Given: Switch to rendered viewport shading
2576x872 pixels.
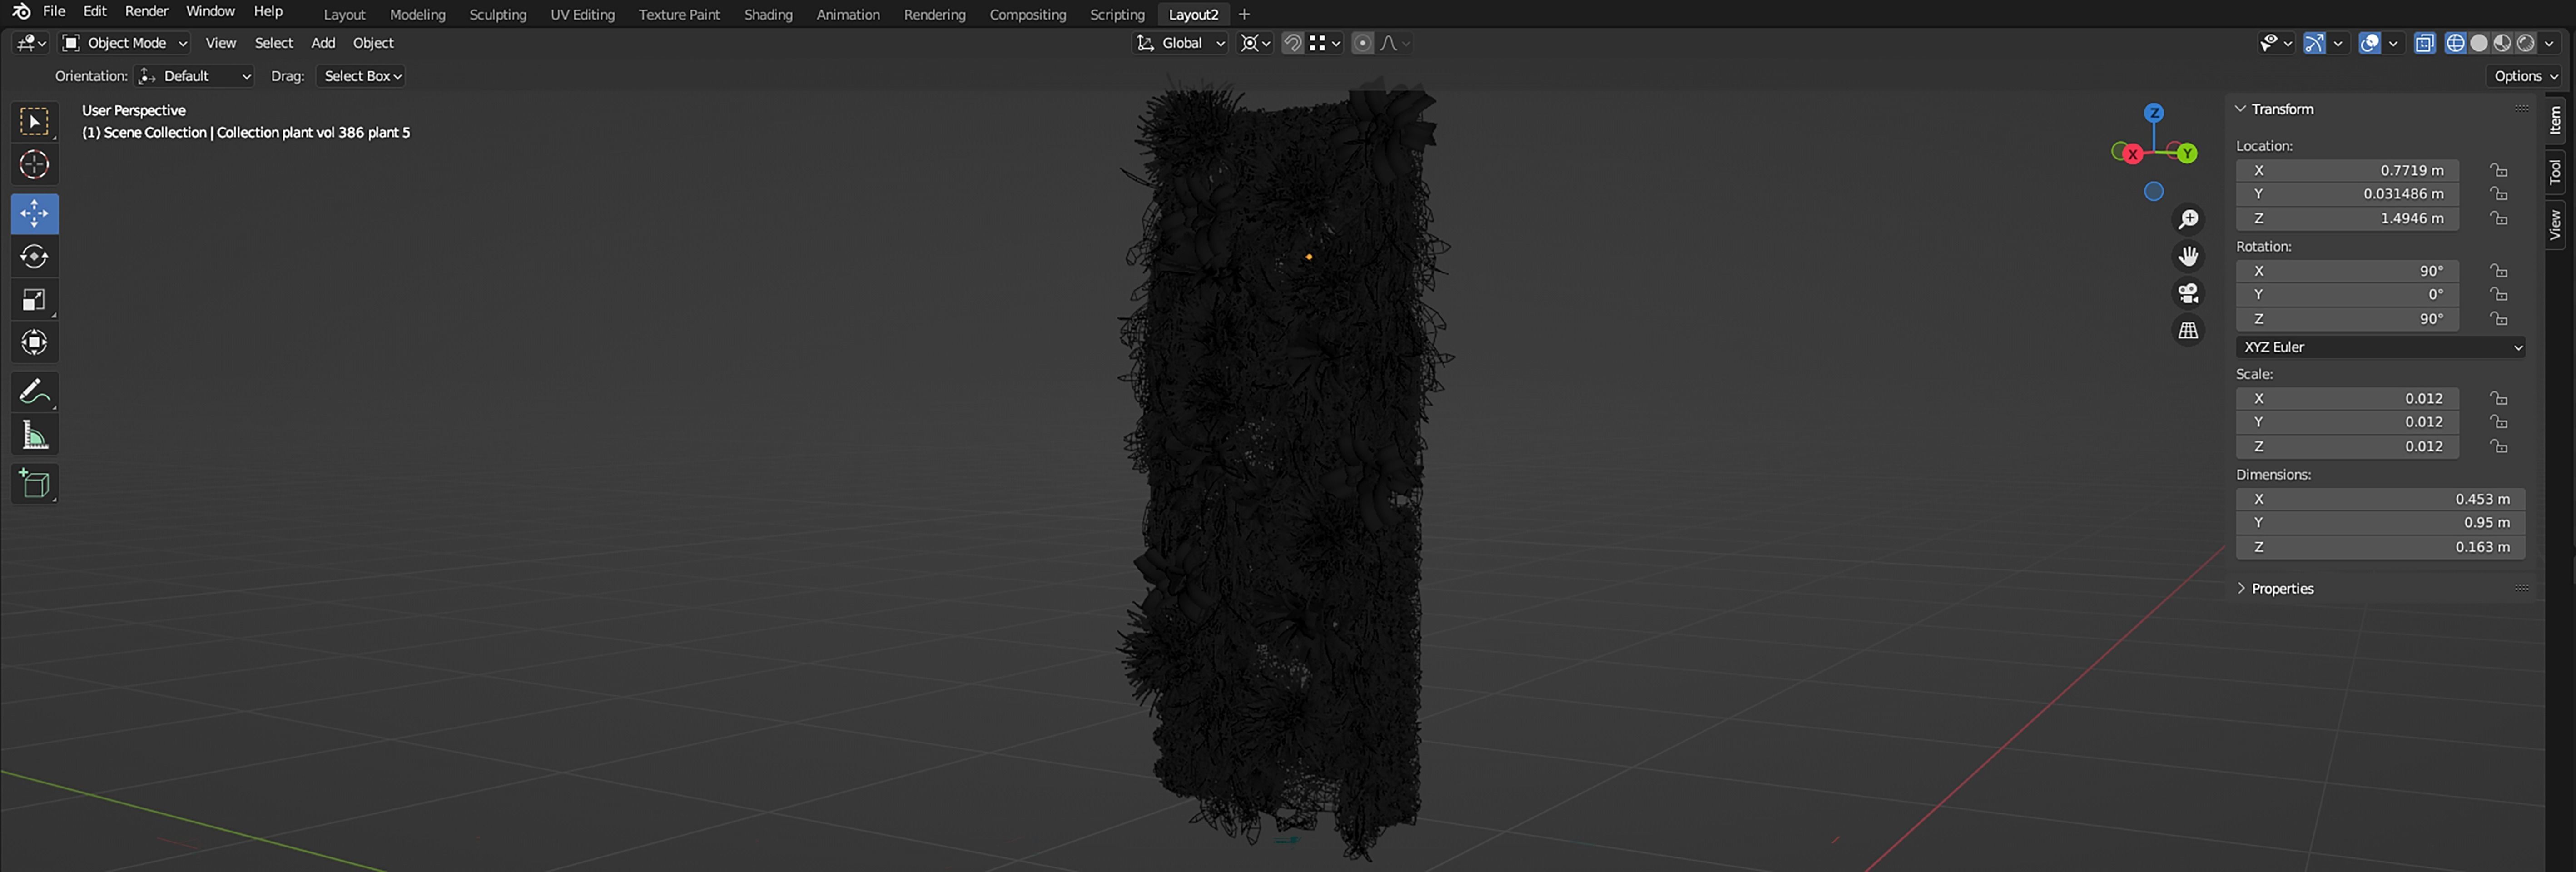Looking at the screenshot, I should coord(2525,43).
